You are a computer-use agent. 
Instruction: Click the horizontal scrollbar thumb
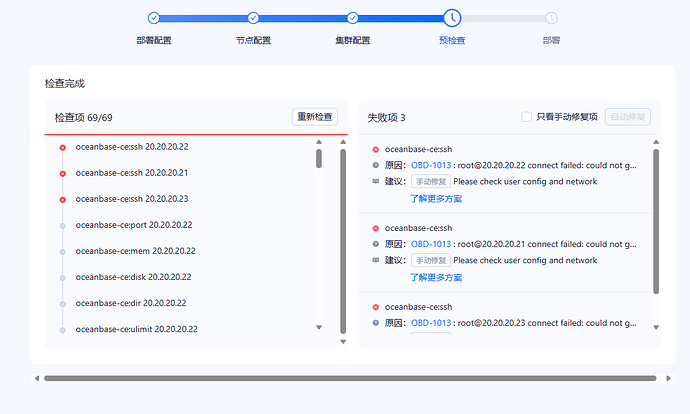[x=350, y=378]
